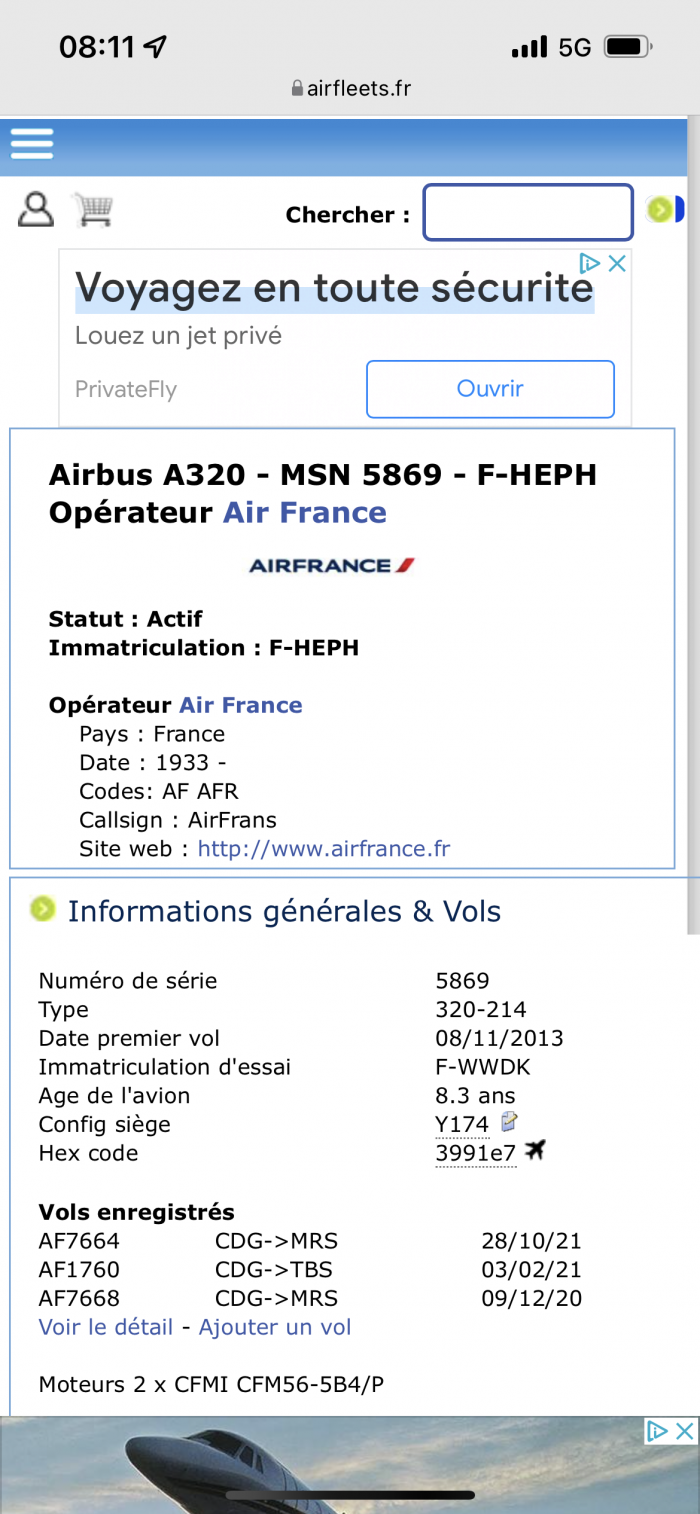Viewport: 700px width, 1514px height.
Task: Tap the user account icon
Action: pyautogui.click(x=36, y=209)
